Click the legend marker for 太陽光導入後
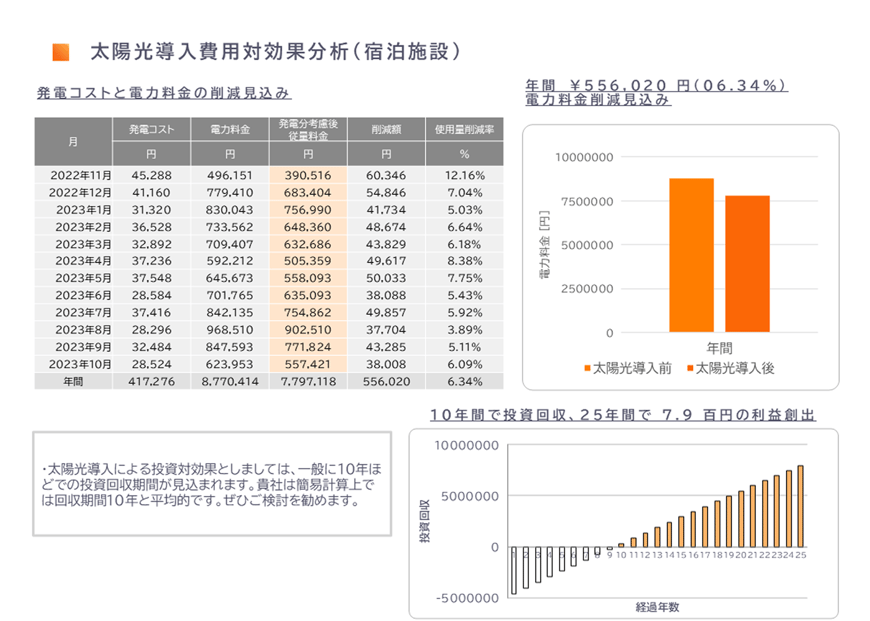 (690, 369)
